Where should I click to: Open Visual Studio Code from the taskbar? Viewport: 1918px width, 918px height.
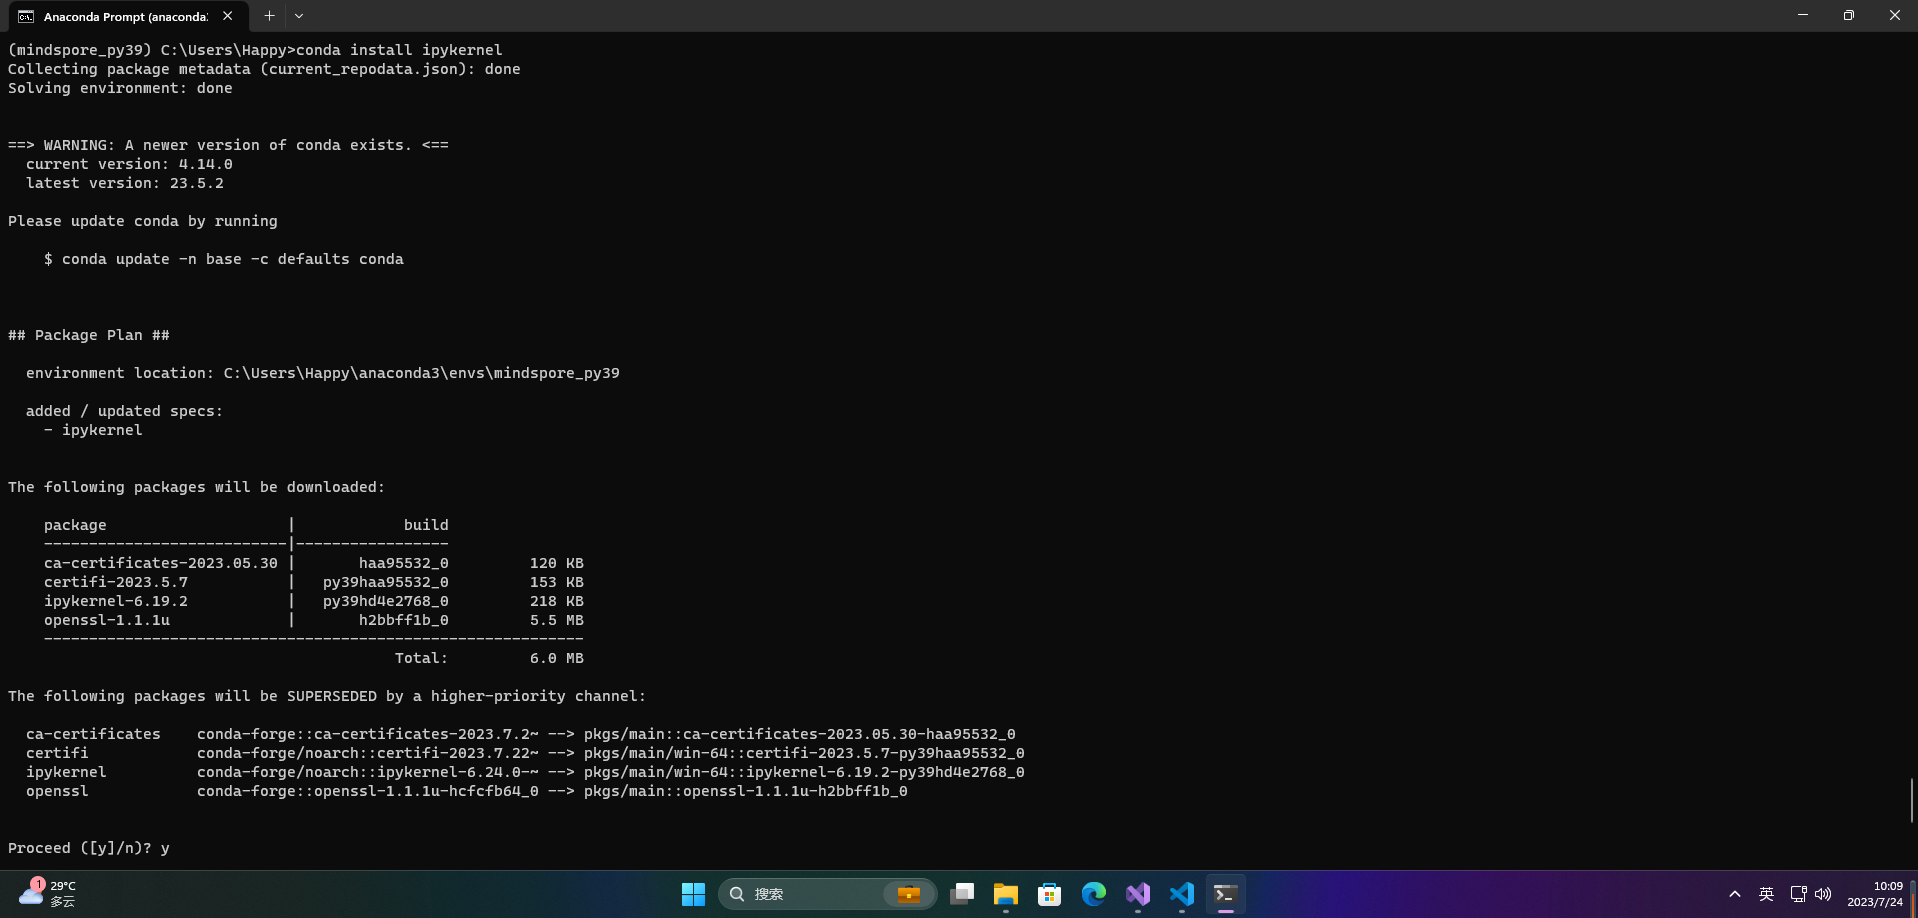point(1182,894)
